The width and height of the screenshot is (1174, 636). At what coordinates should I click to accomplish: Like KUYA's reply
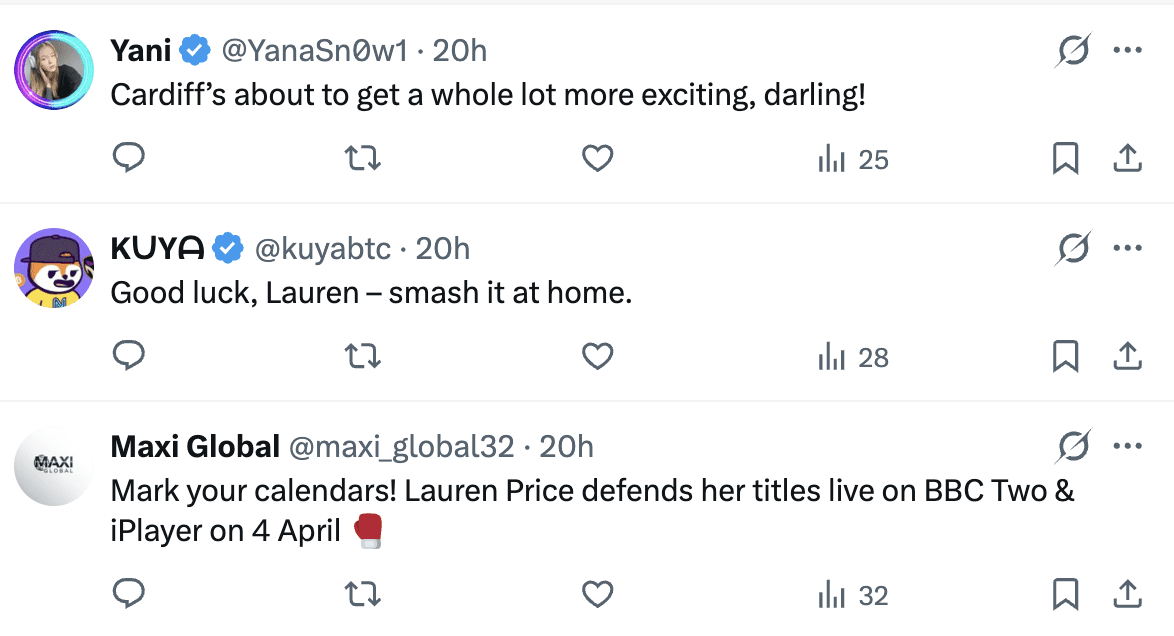597,356
